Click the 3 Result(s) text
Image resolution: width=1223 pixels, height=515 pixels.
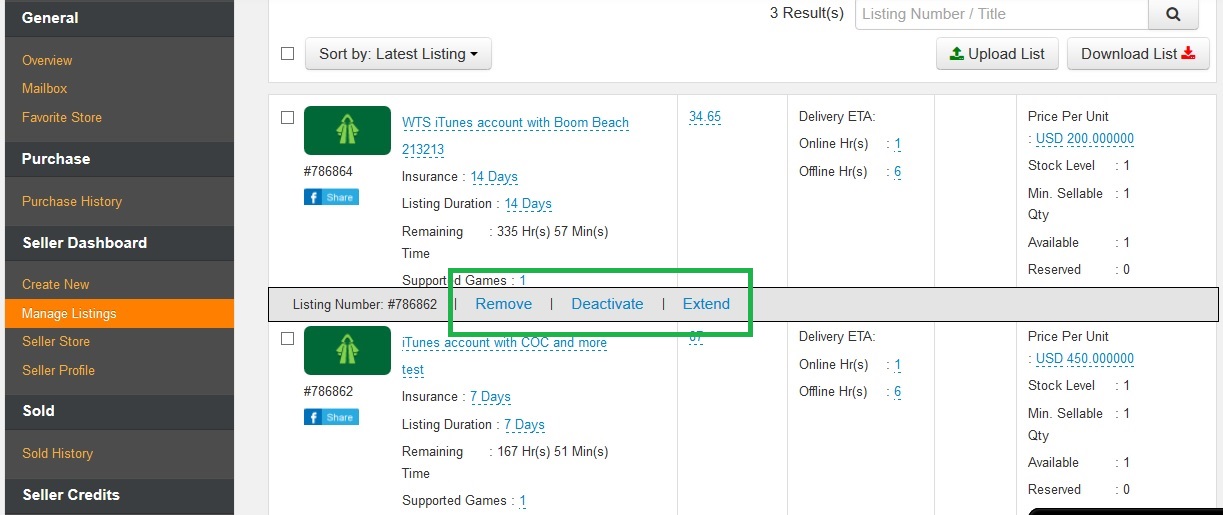click(807, 13)
